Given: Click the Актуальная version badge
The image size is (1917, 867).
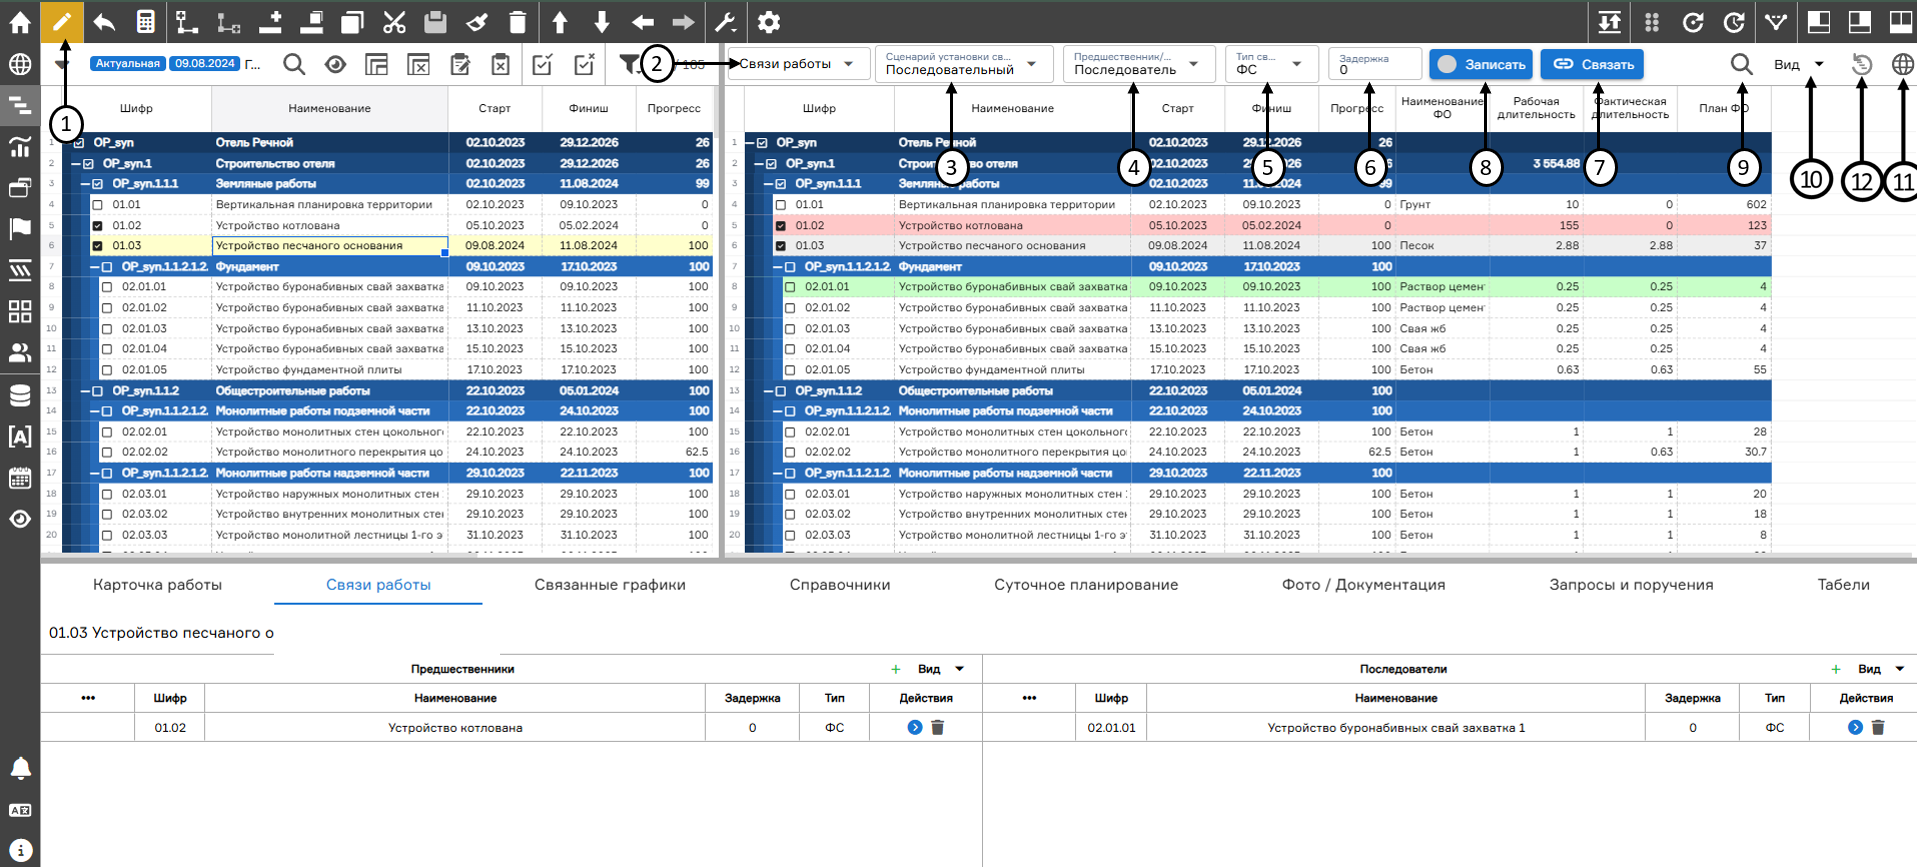Looking at the screenshot, I should click(x=127, y=63).
